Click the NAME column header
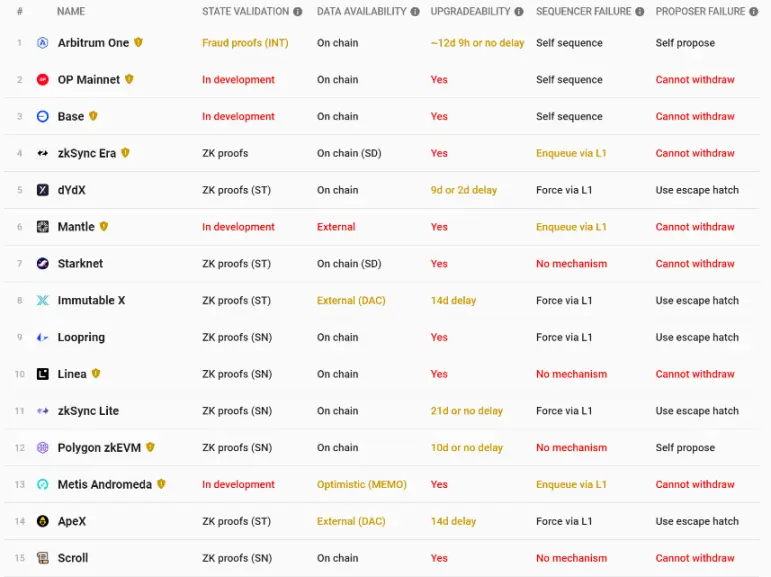This screenshot has height=577, width=771. pyautogui.click(x=71, y=11)
